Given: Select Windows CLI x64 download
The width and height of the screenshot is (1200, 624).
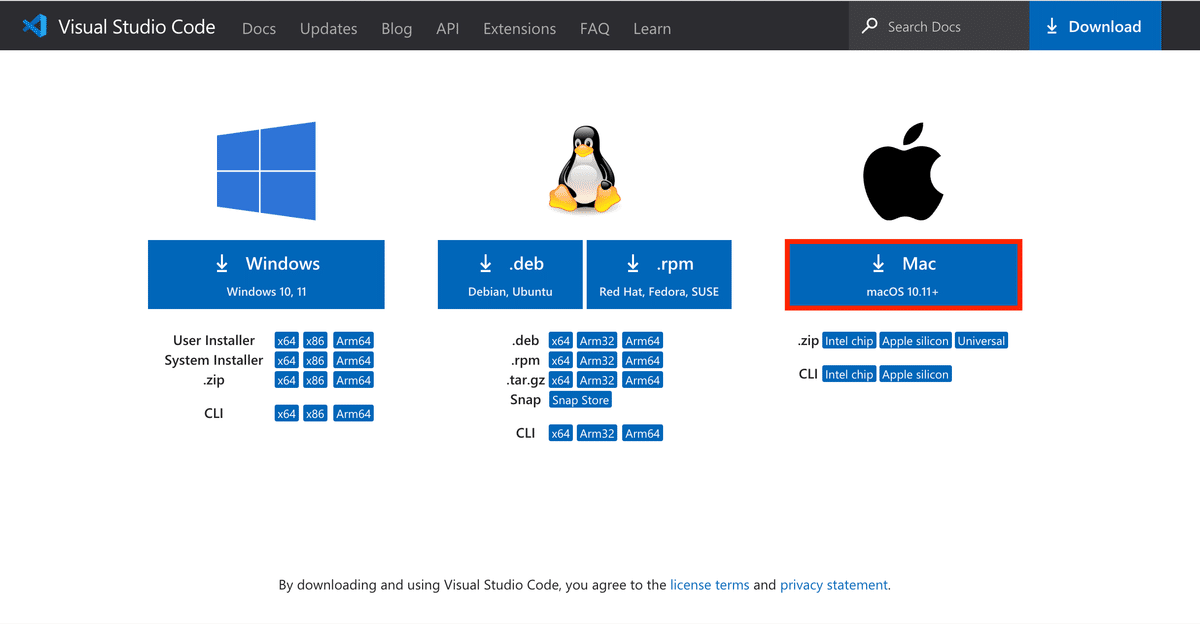Looking at the screenshot, I should [287, 414].
